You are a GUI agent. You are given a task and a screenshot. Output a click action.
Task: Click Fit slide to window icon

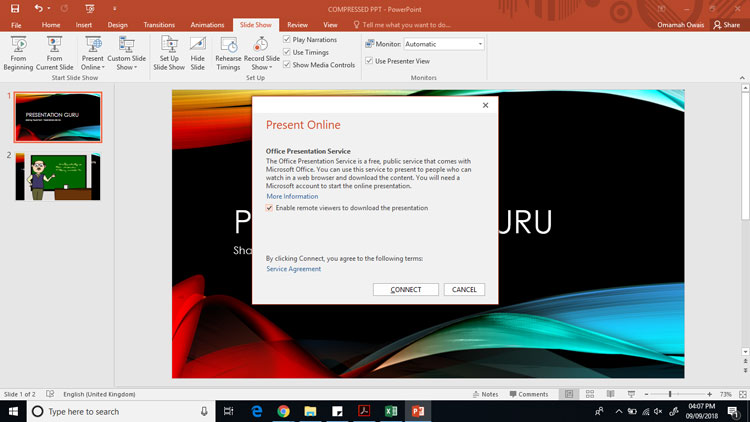(743, 394)
